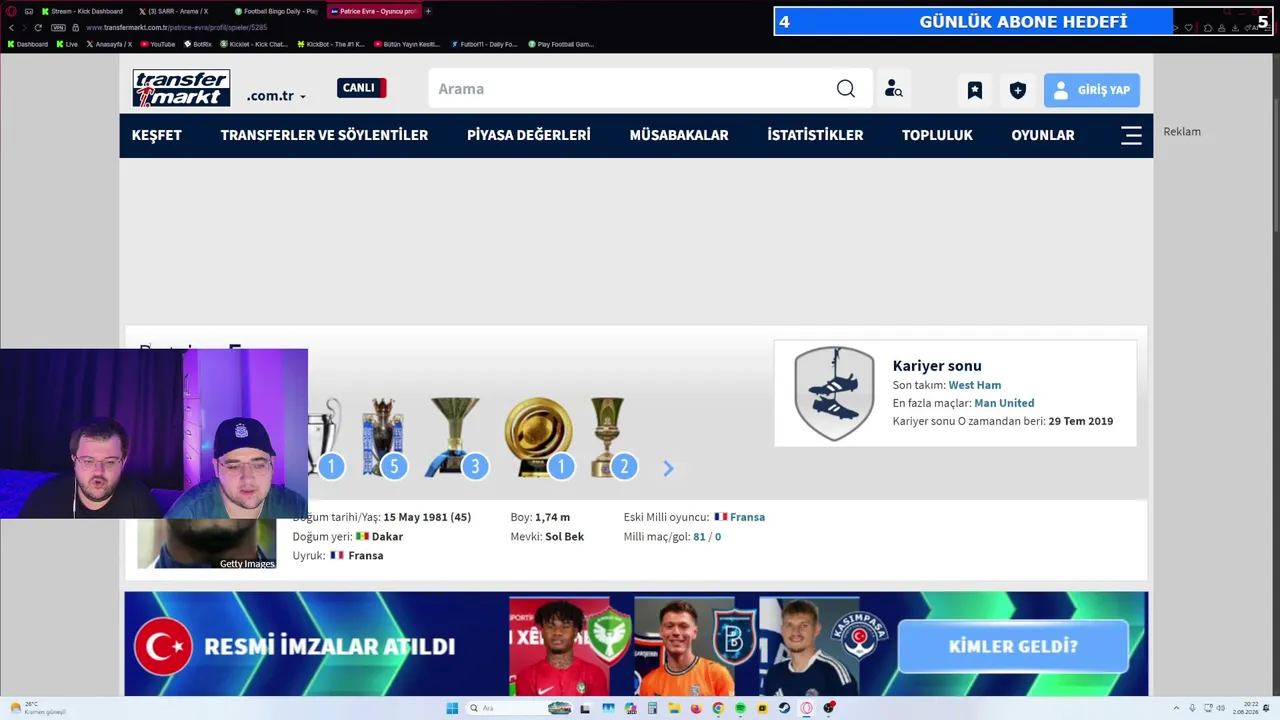Switch to the SARR - Arama / X tab
Image resolution: width=1280 pixels, height=720 pixels.
(176, 11)
